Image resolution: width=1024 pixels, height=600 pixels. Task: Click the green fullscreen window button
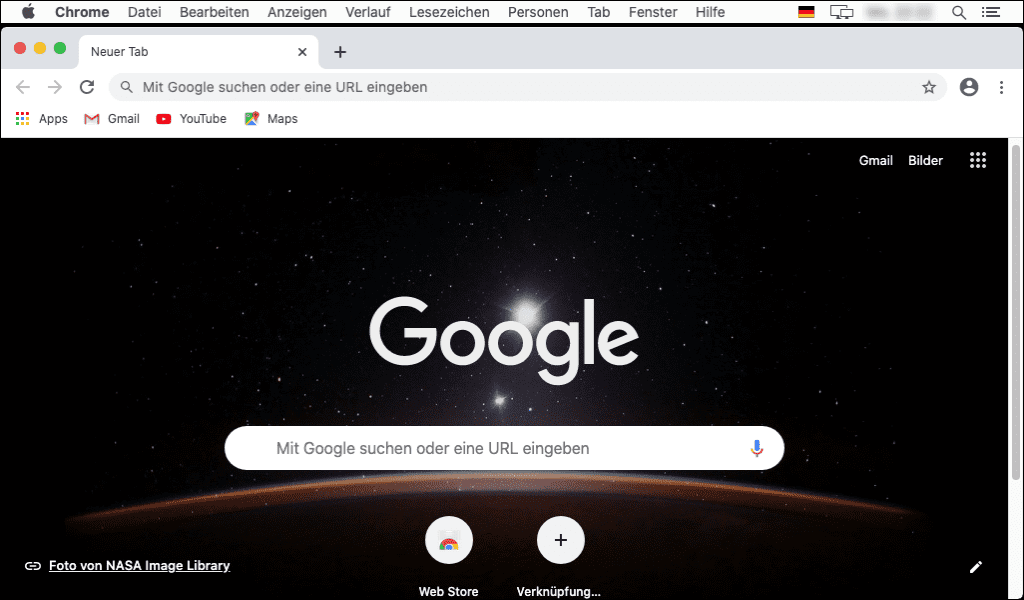(60, 48)
